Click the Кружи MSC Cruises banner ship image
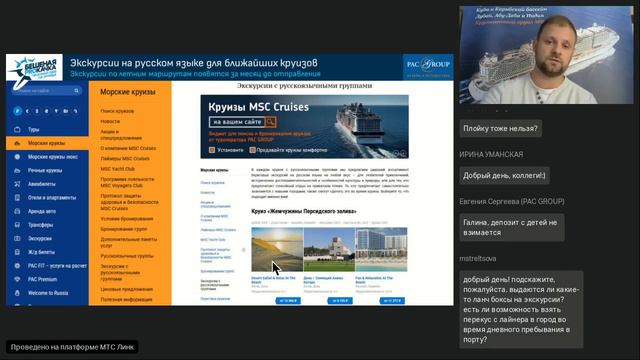The height and width of the screenshot is (360, 640). [359, 124]
